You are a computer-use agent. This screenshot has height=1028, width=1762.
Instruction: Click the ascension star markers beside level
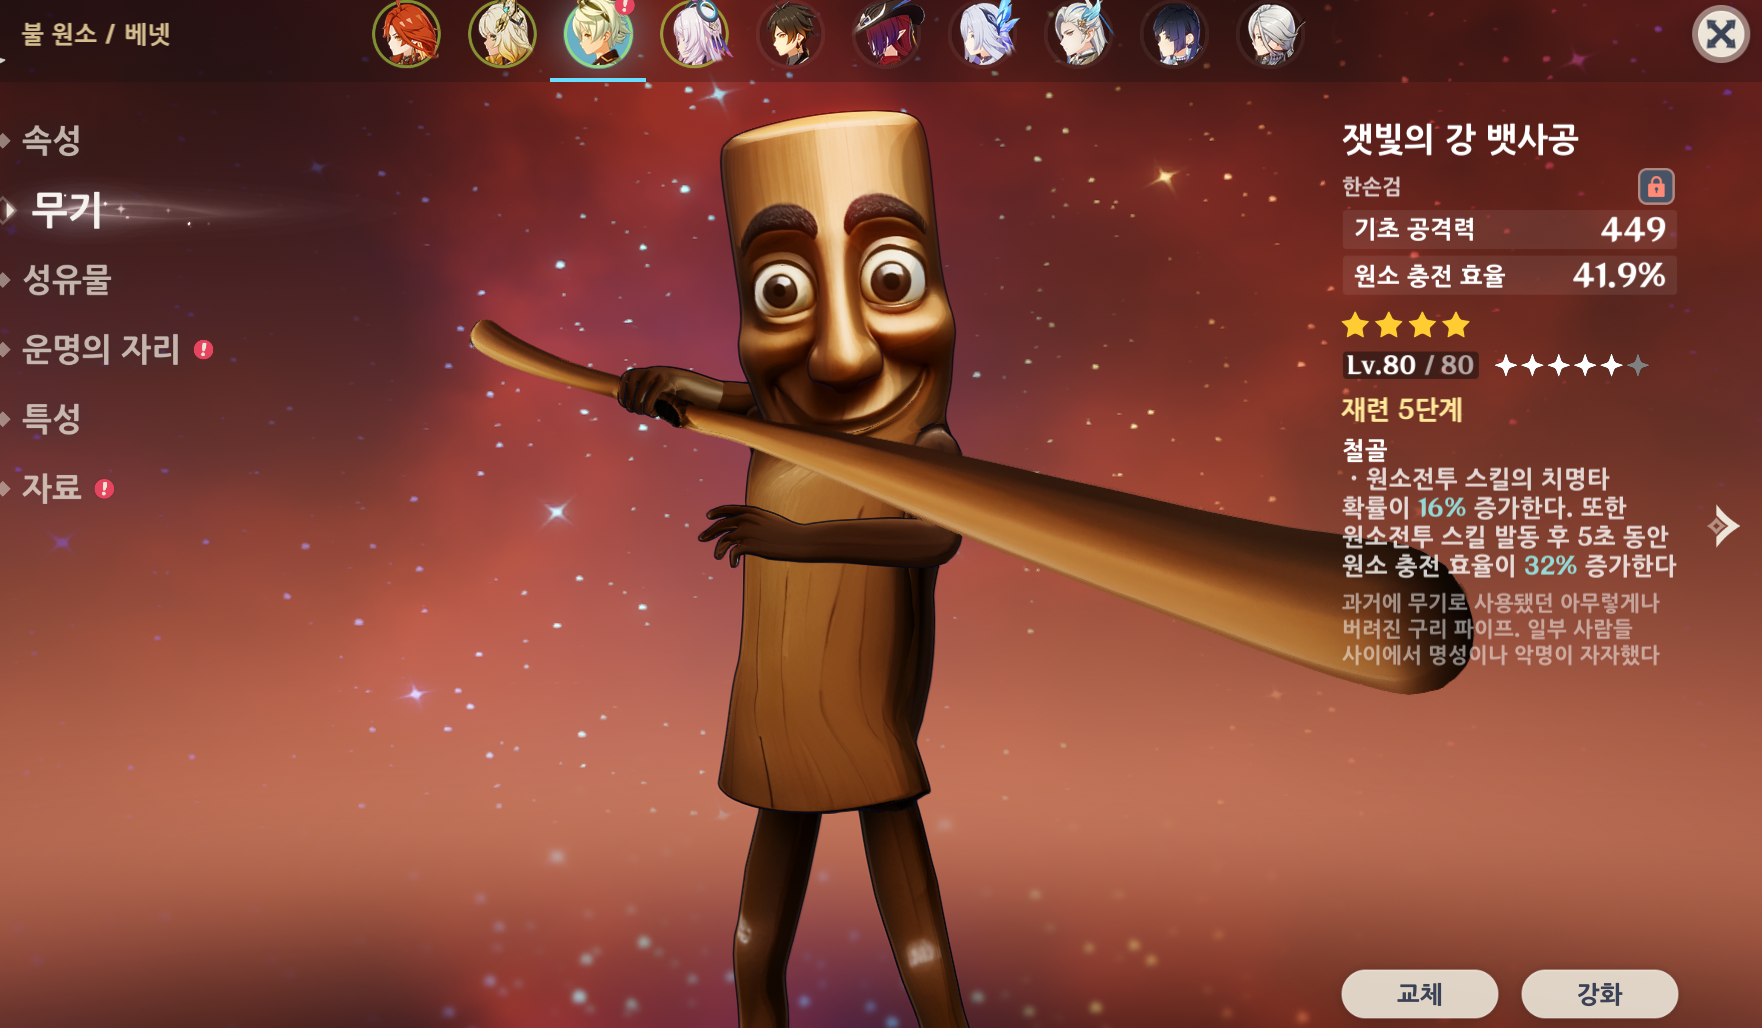[1571, 366]
